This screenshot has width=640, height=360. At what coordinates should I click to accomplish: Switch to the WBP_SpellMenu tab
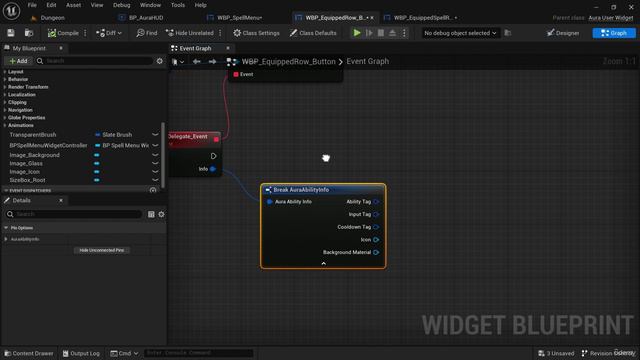(x=239, y=18)
